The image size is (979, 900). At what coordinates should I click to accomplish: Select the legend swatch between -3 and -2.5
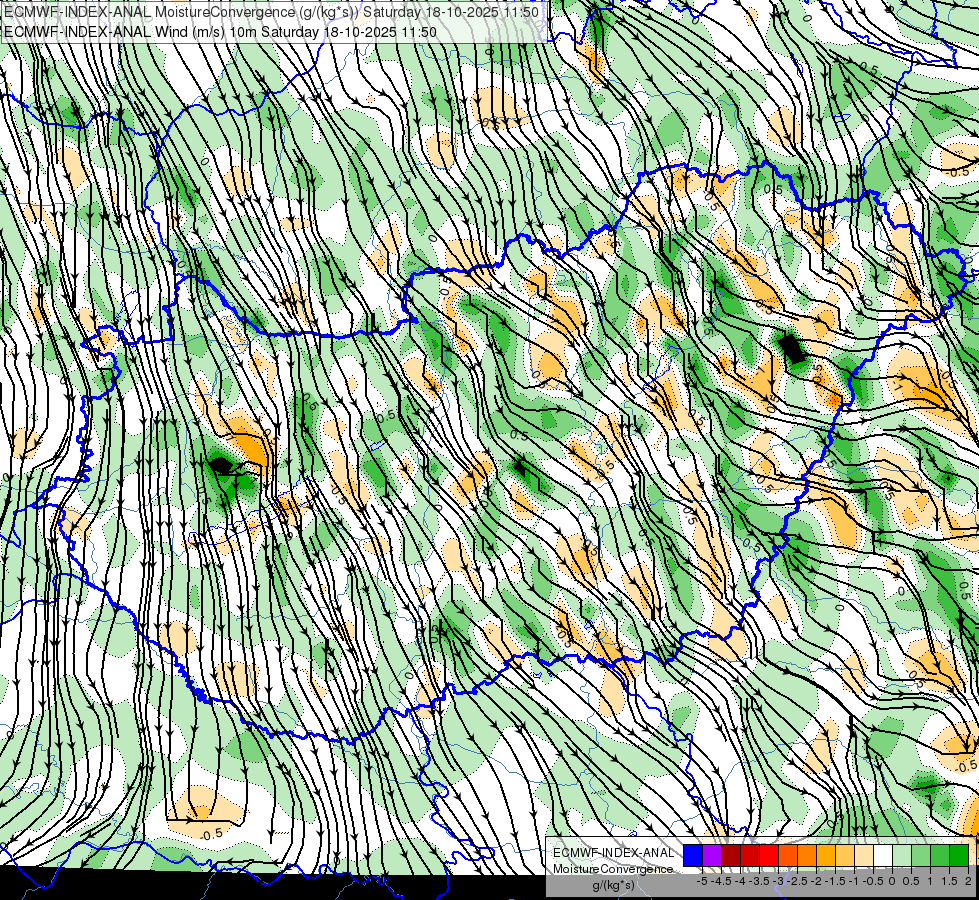[x=788, y=855]
